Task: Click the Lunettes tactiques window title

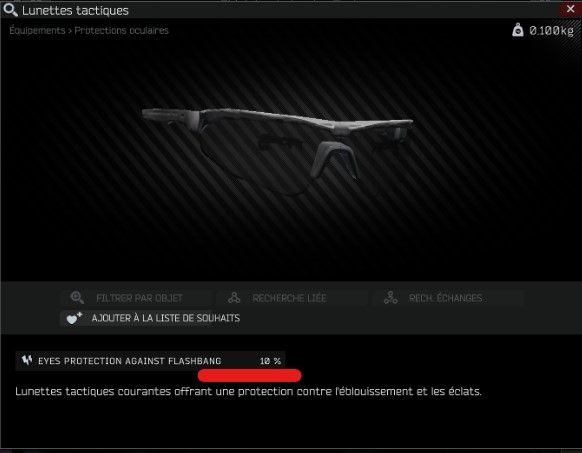Action: (75, 10)
